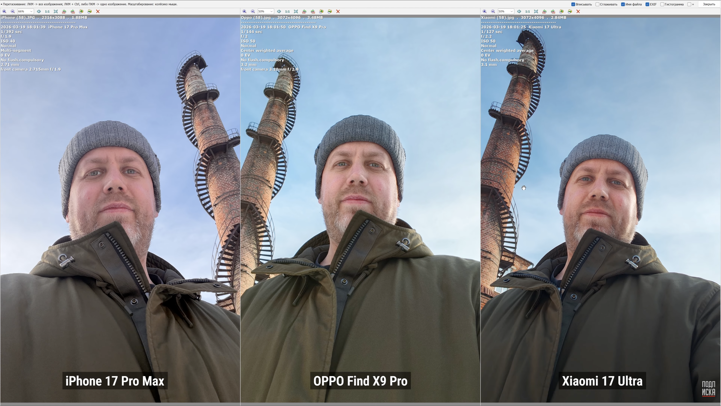Viewport: 721px width, 406px height.
Task: Toggle the 'Имя файла' checkbox
Action: [x=623, y=4]
